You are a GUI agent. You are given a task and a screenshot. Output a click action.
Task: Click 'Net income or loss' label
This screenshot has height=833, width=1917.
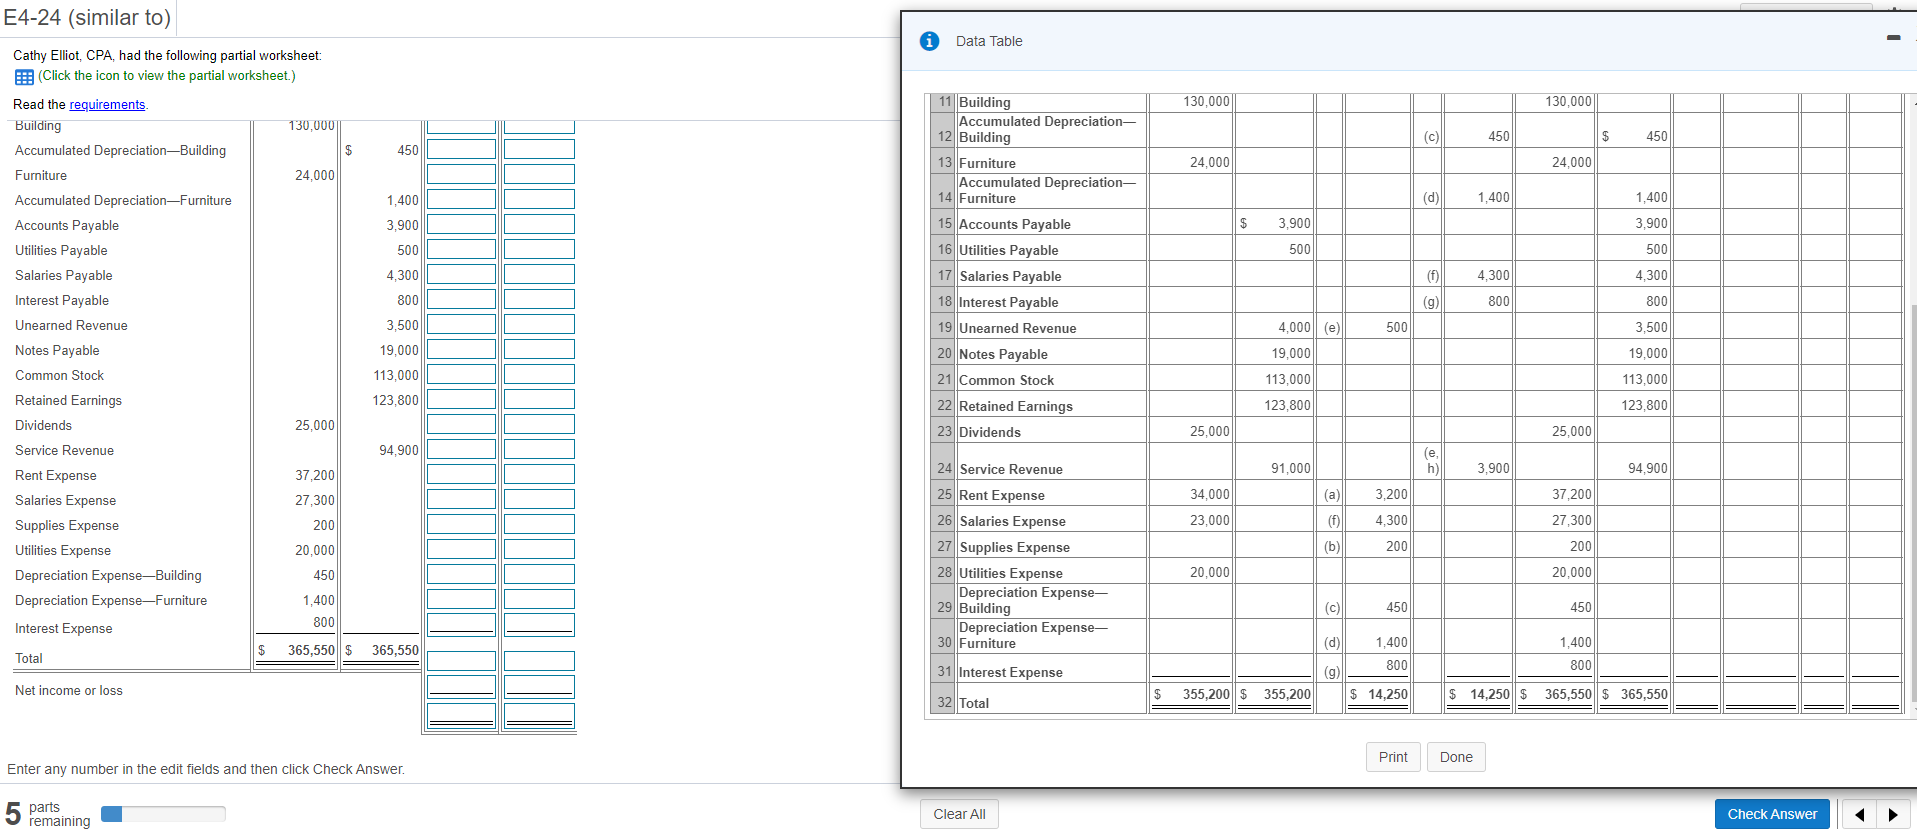[x=69, y=690]
